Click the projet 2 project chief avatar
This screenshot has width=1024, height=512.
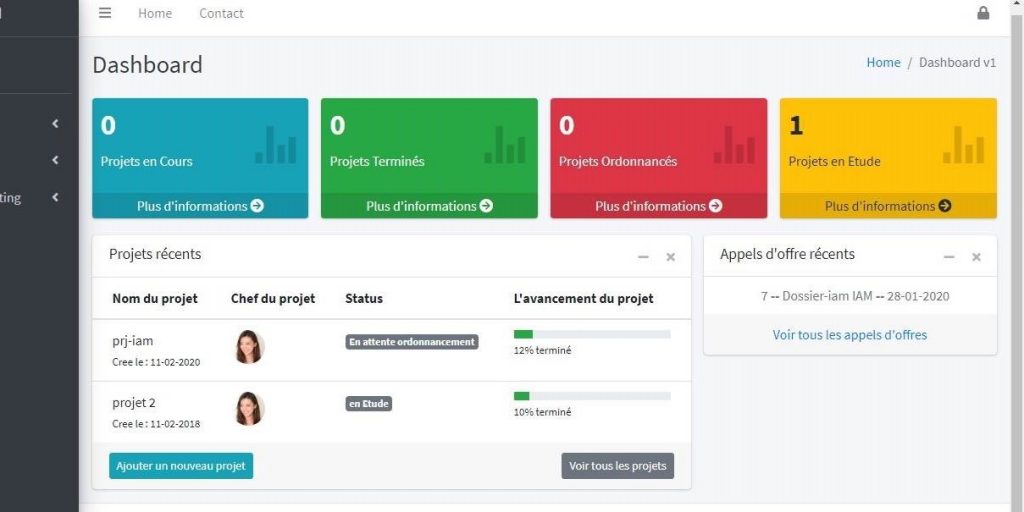[249, 409]
